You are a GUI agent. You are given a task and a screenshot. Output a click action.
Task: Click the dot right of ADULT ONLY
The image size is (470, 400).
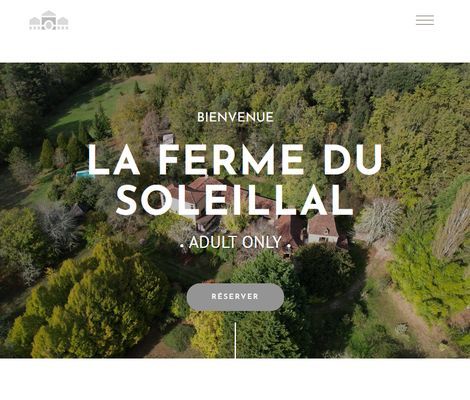point(289,246)
